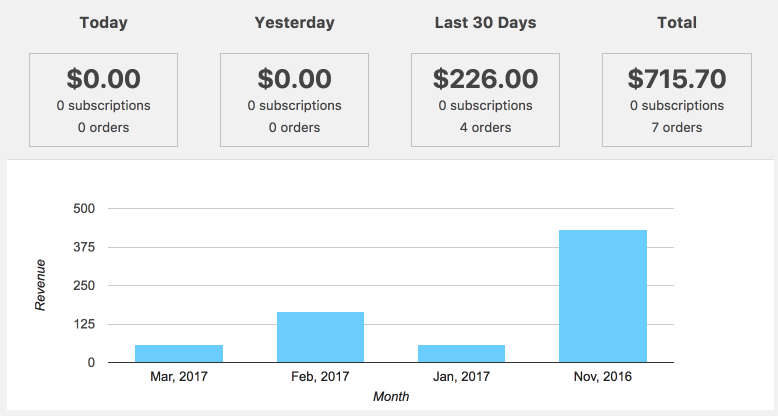Screen dimensions: 778x416
Task: Click 0 subscriptions under Last 30 Days
Action: point(485,106)
